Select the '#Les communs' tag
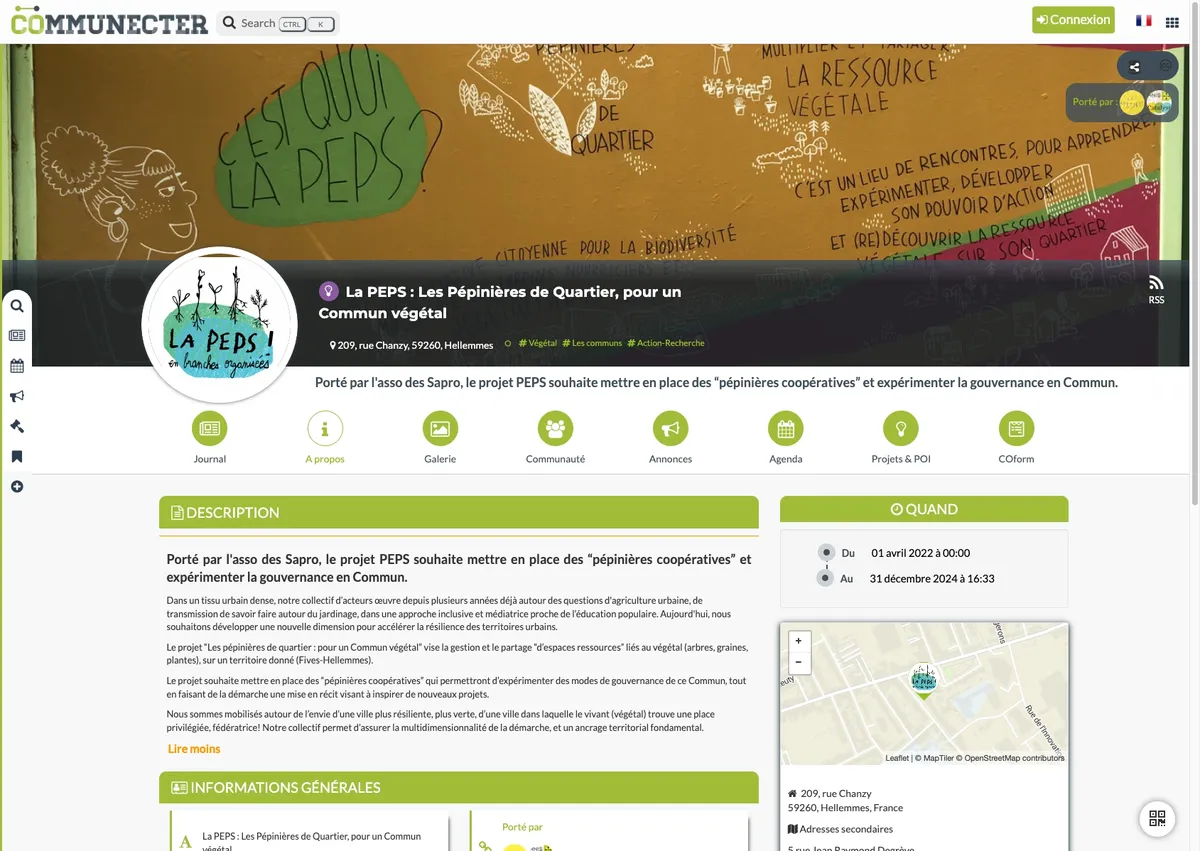This screenshot has height=851, width=1200. [x=592, y=343]
